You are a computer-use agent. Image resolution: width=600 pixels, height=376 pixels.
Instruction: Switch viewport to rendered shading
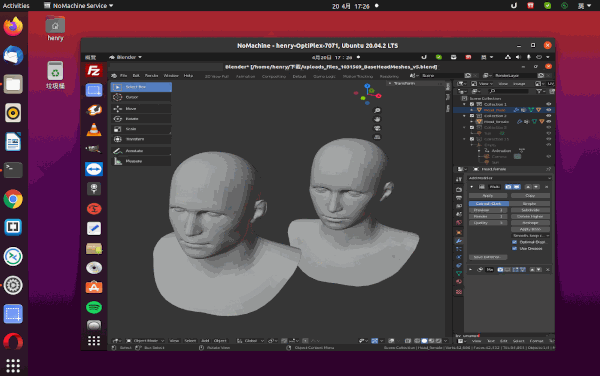tap(439, 341)
